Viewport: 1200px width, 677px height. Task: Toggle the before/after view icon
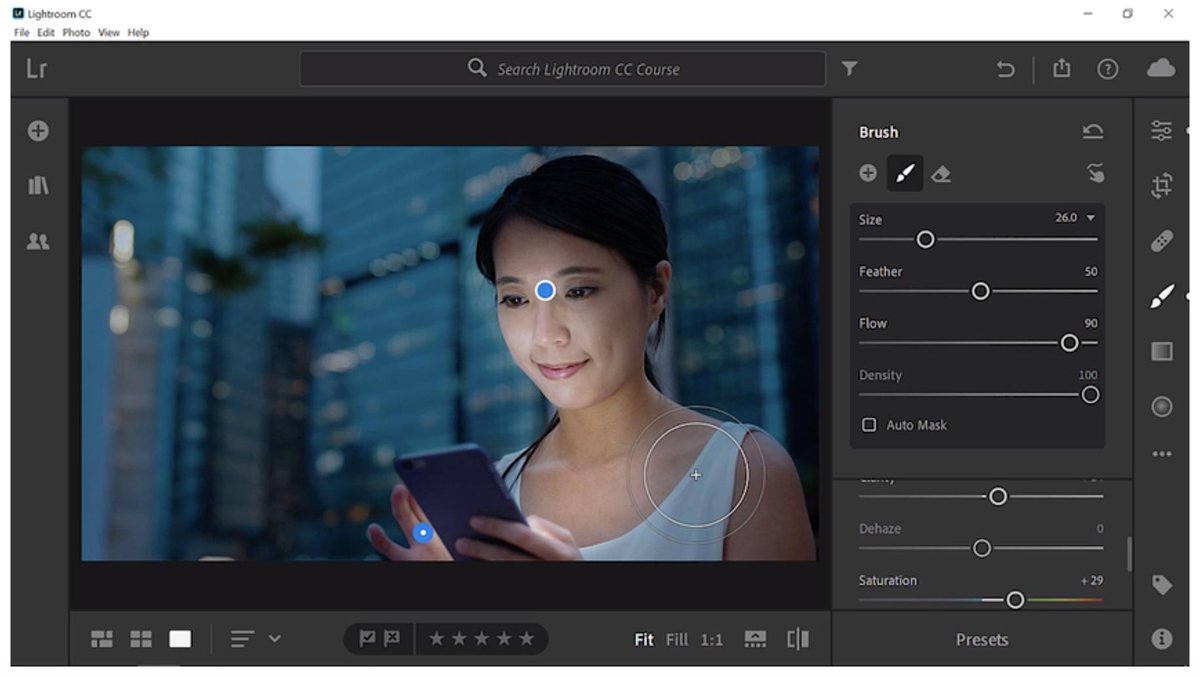coord(797,638)
